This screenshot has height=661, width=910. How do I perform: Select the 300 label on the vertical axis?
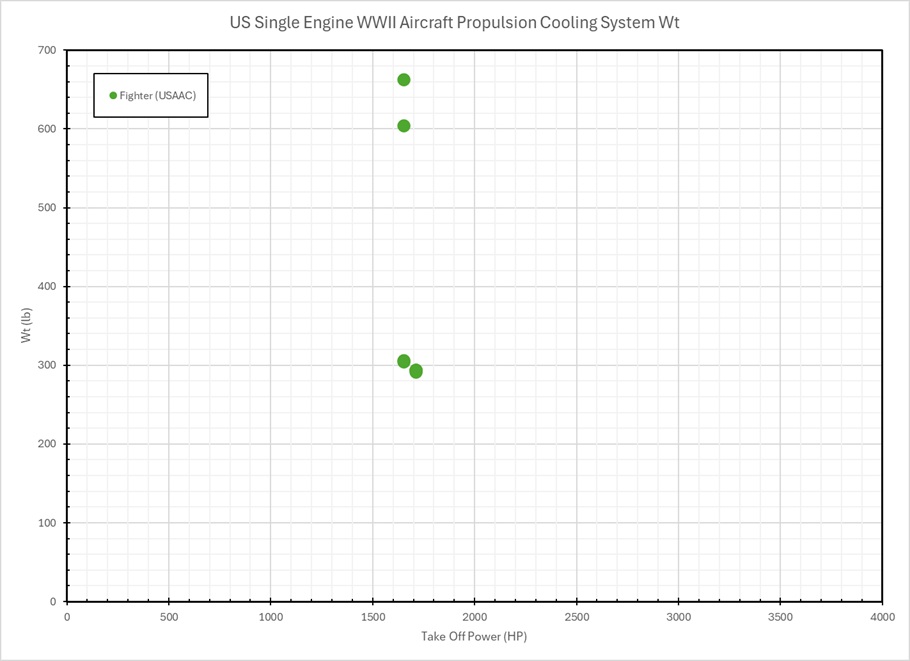point(47,365)
